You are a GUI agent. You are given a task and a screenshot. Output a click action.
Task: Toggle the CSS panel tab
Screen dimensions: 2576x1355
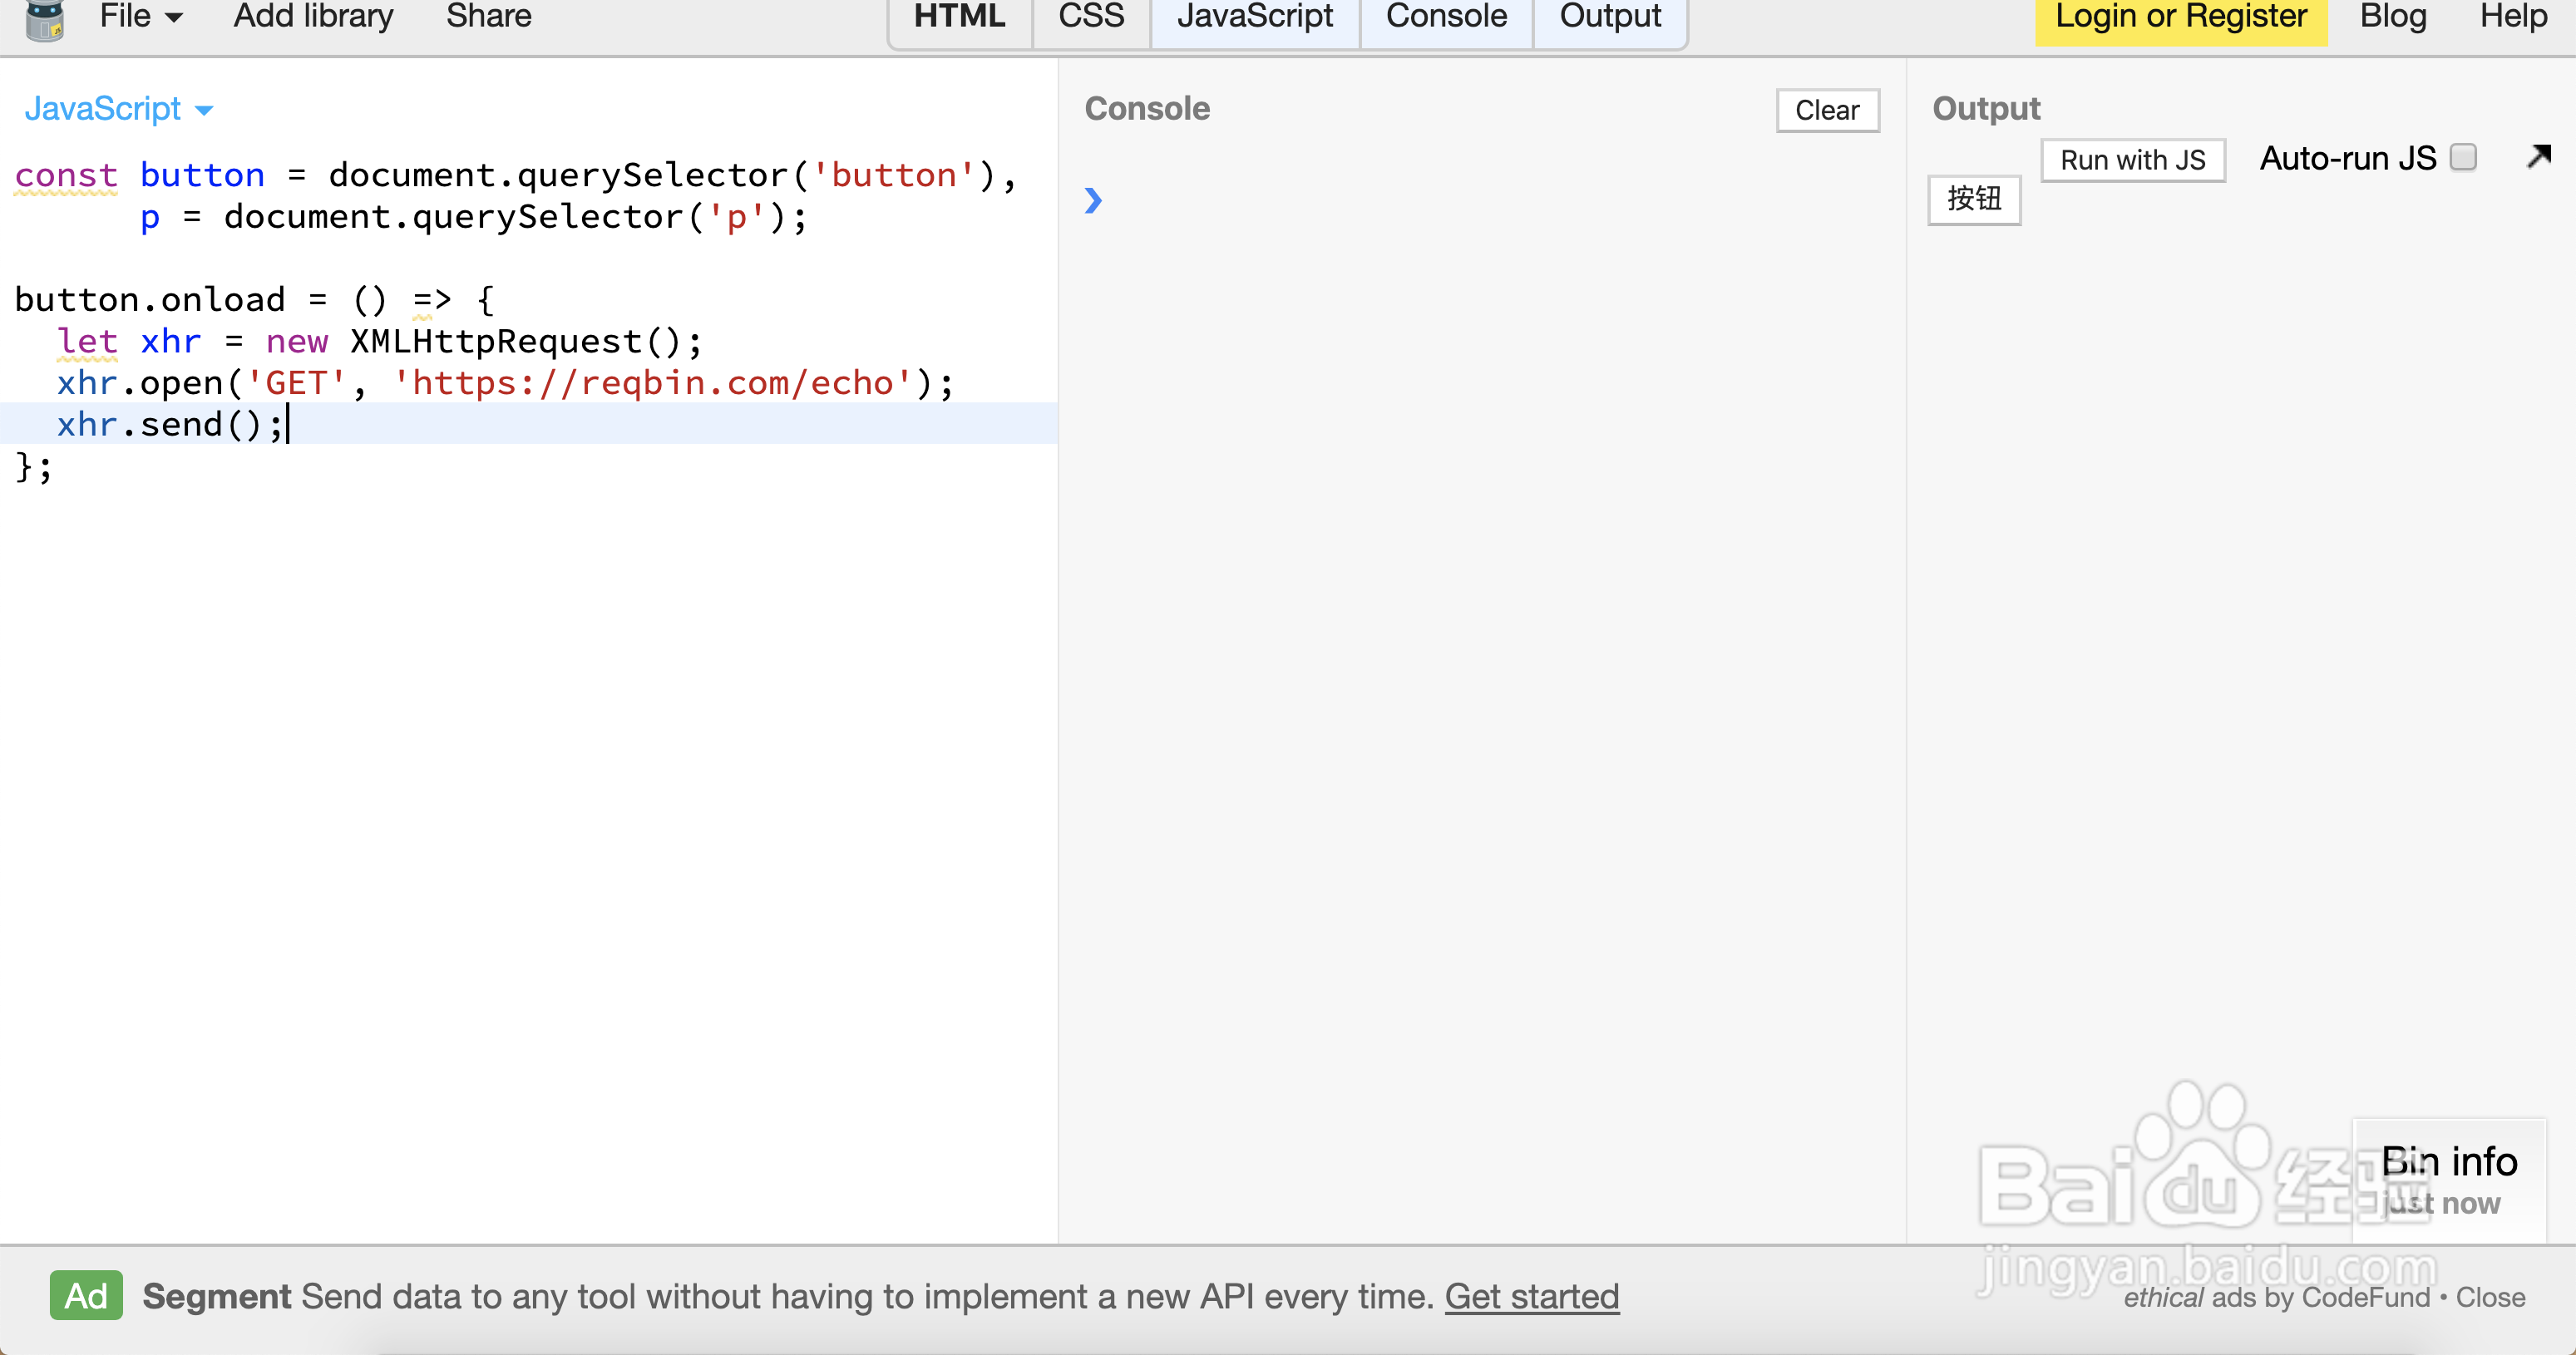(1090, 17)
